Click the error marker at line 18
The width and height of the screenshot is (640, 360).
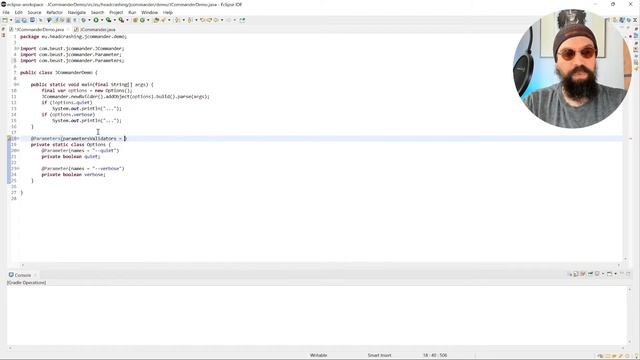[x=9, y=138]
